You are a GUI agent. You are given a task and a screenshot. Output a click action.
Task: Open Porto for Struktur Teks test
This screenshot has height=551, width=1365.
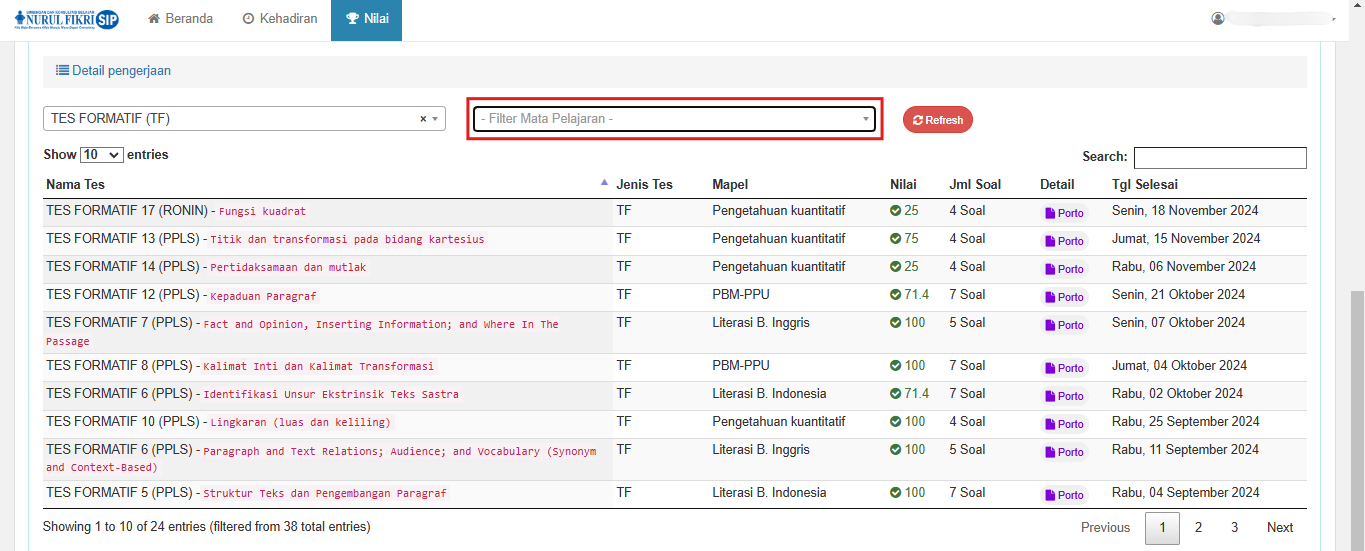1064,495
